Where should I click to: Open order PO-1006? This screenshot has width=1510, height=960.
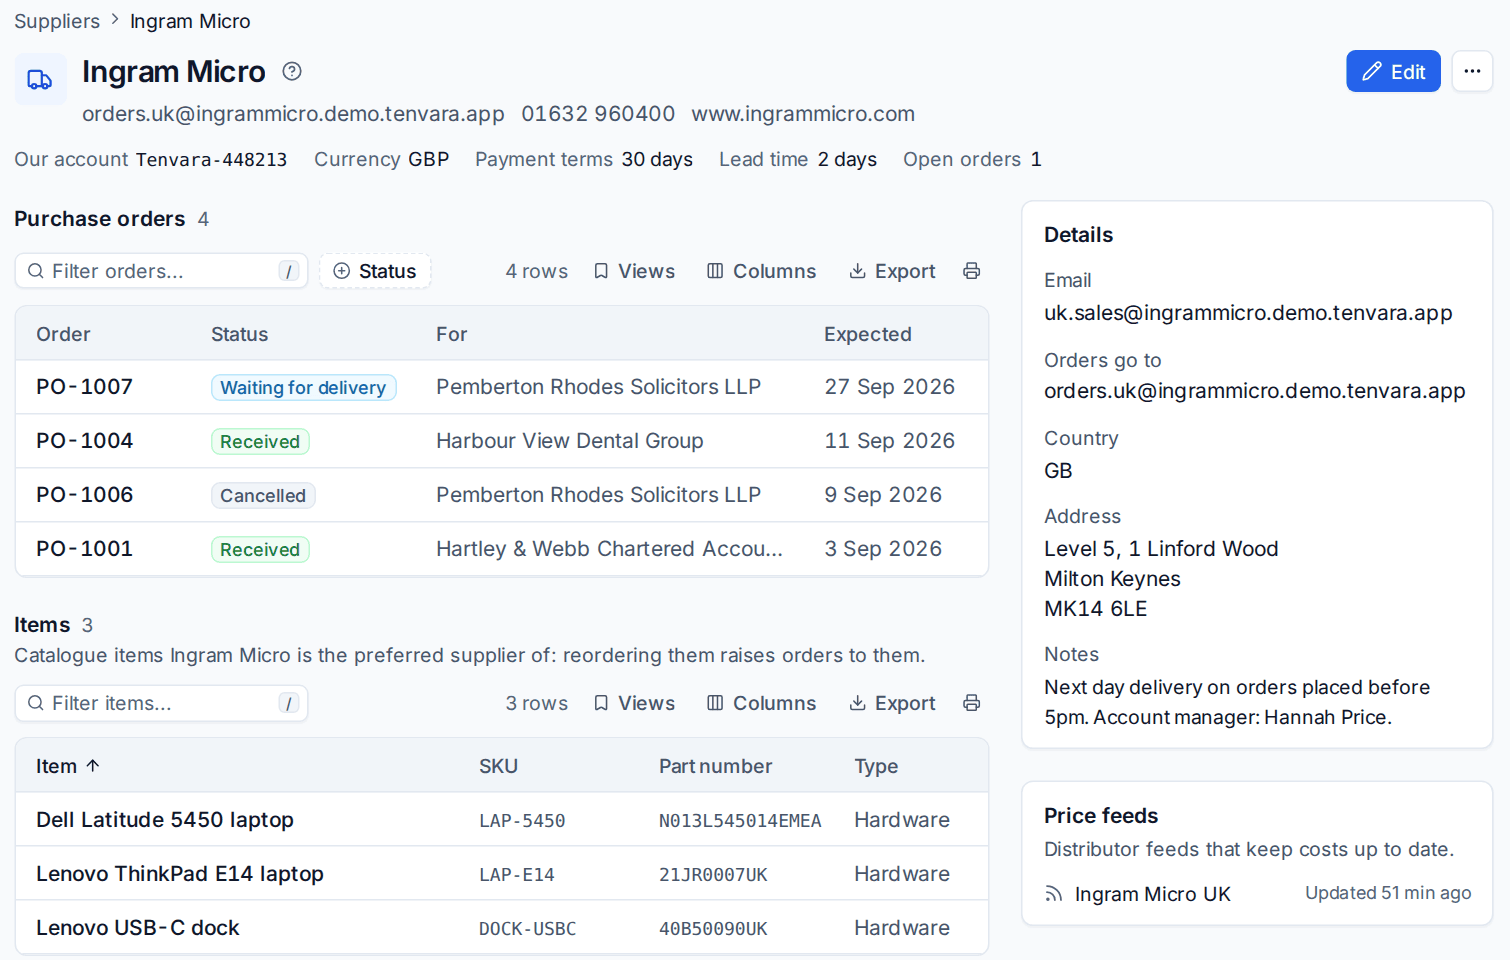click(x=84, y=495)
